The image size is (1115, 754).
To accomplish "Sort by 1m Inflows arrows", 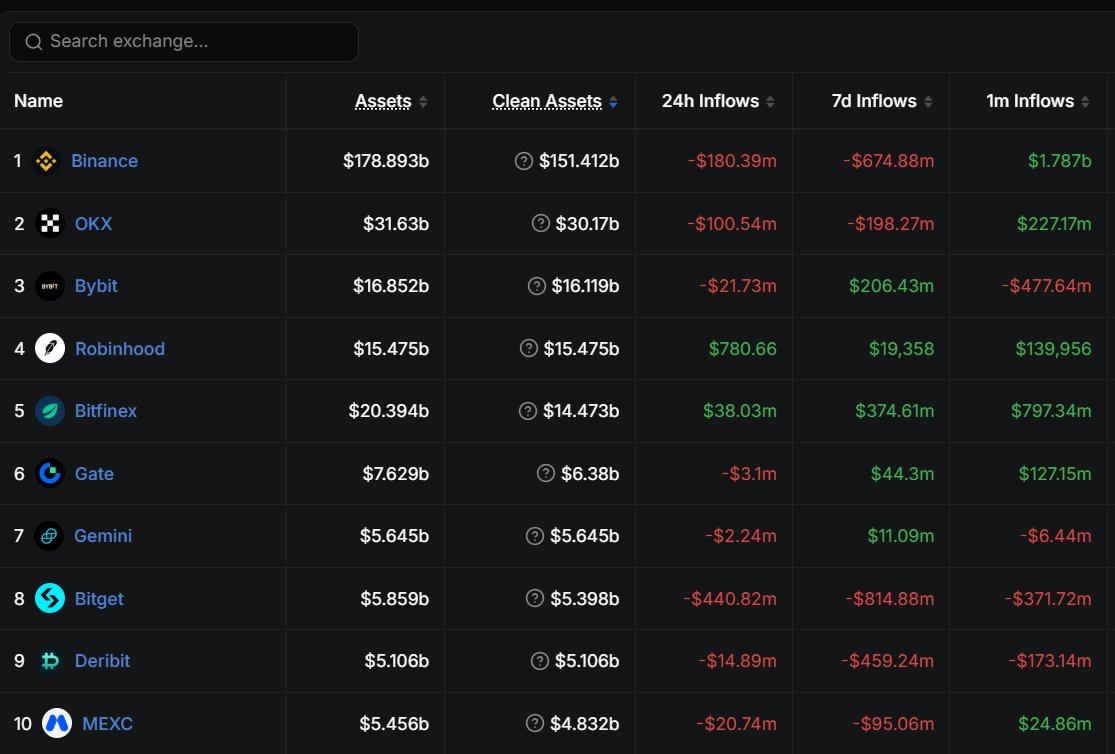I will pyautogui.click(x=1085, y=102).
